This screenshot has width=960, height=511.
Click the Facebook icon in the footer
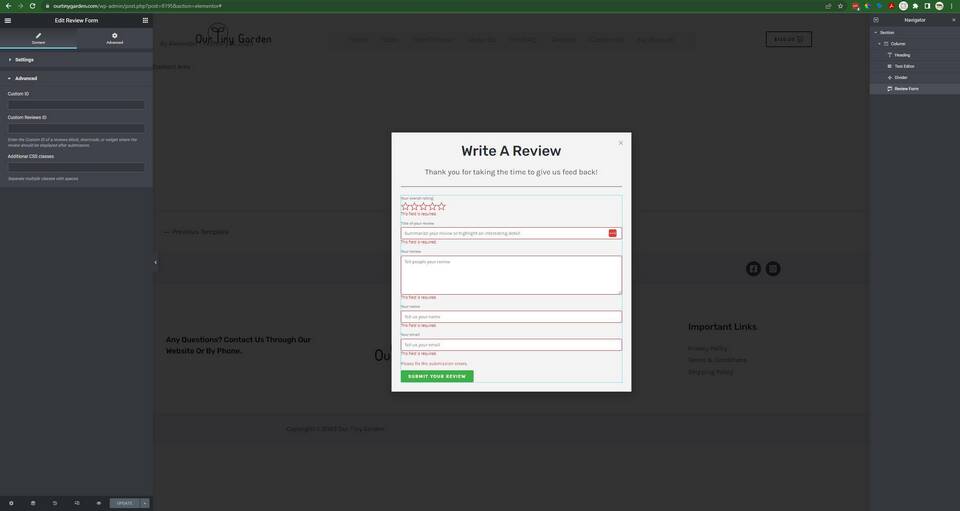pos(754,269)
